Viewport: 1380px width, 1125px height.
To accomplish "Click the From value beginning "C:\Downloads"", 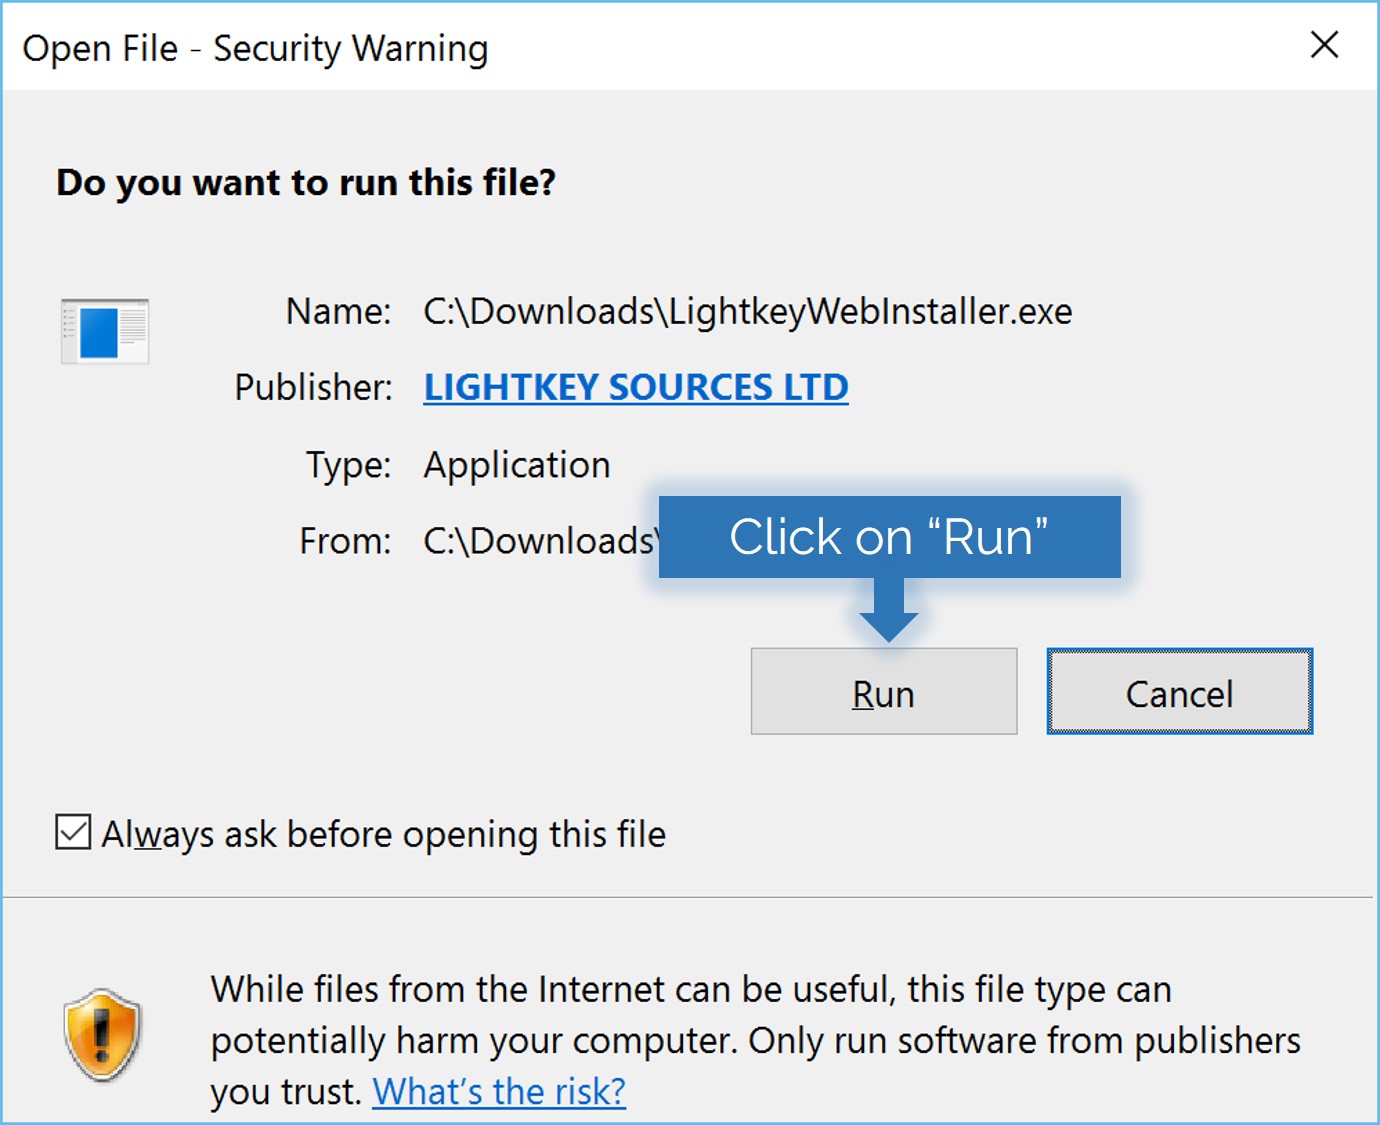I will 540,541.
